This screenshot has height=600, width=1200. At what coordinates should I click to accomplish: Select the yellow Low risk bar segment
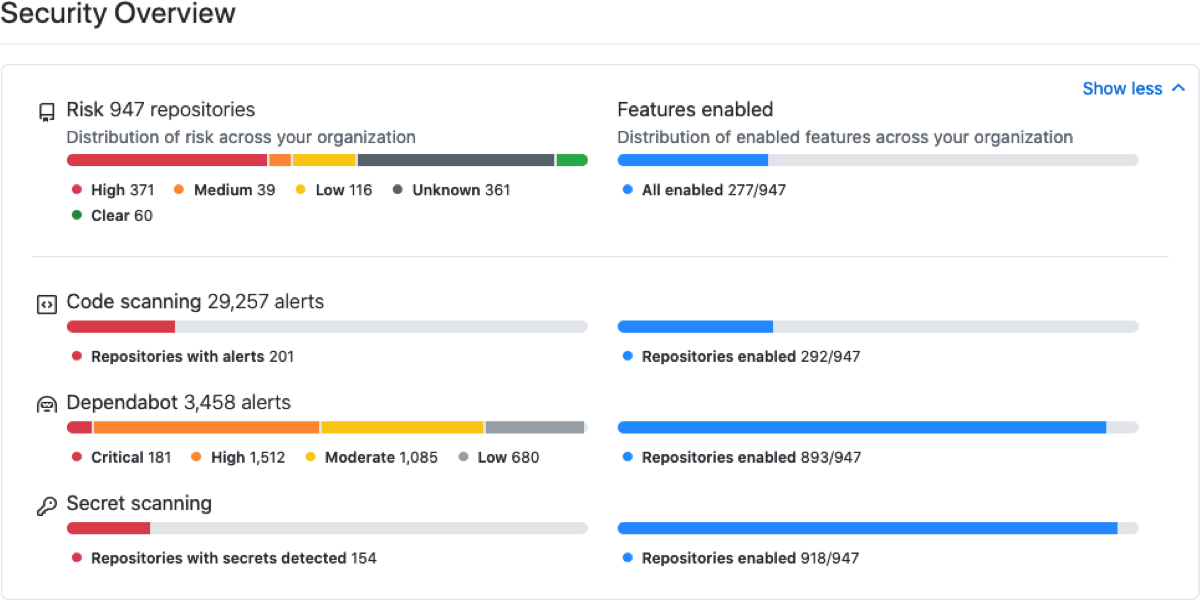coord(324,160)
